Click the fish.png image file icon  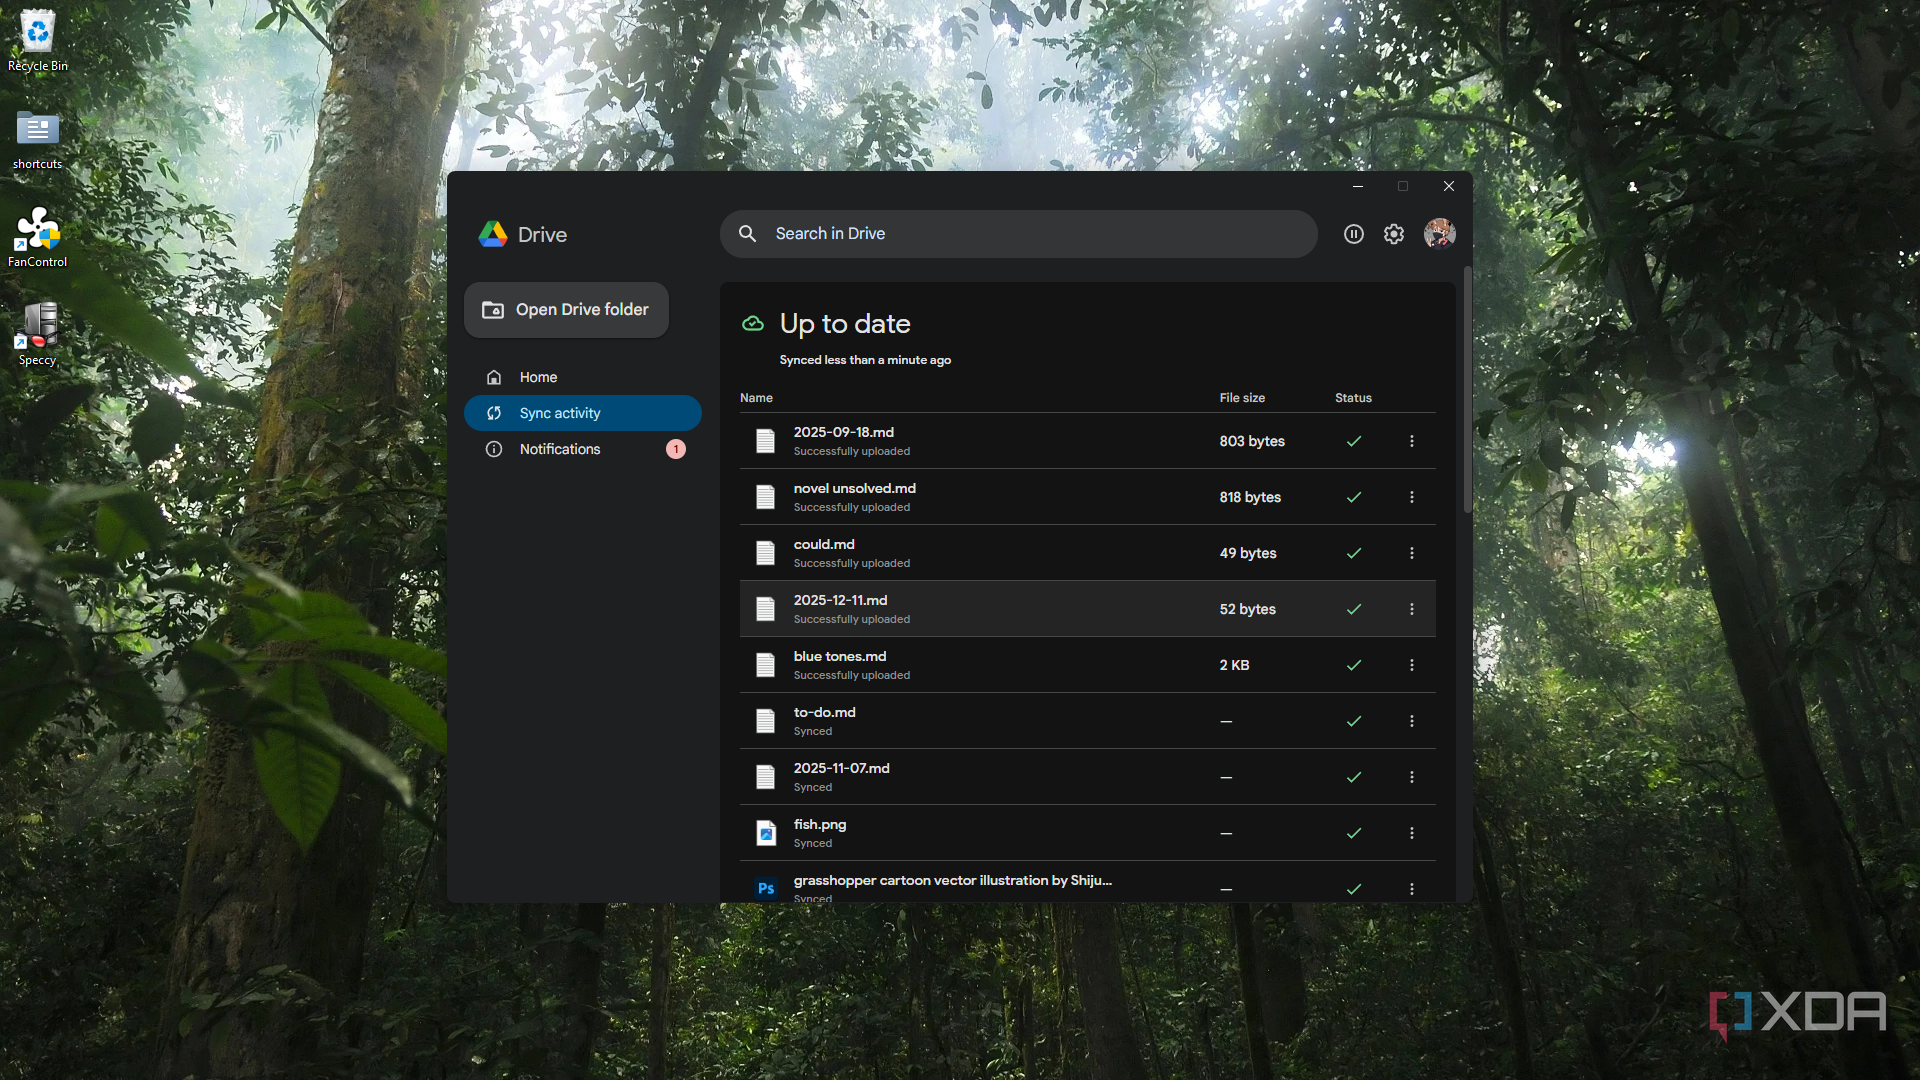click(766, 833)
